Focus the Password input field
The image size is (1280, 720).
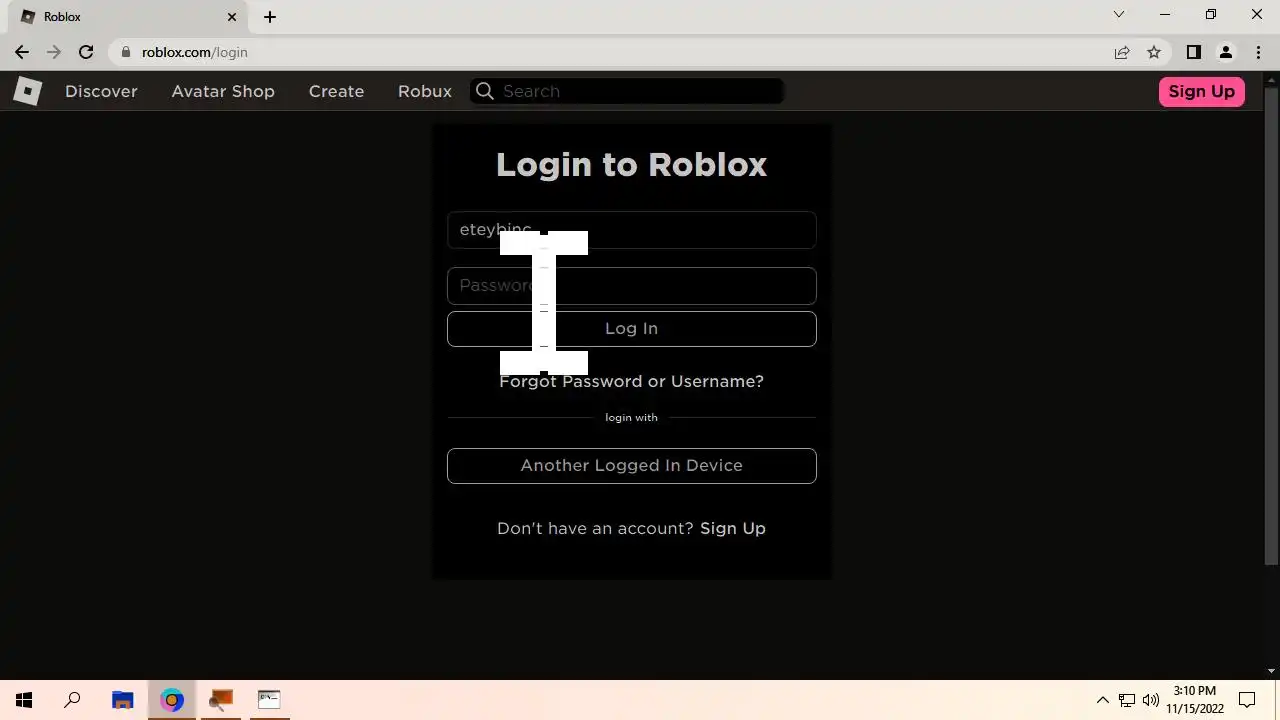coord(632,286)
